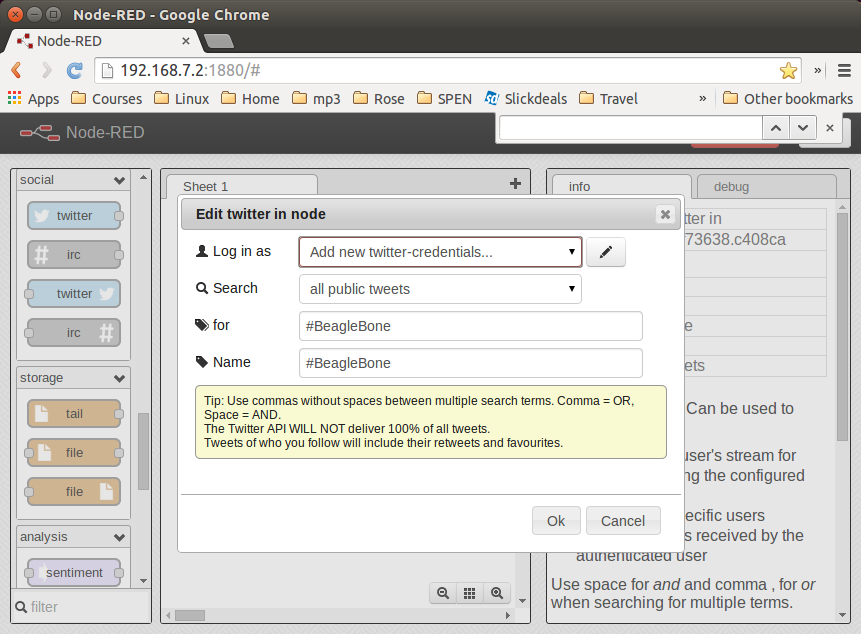
Task: Click the zoom out magnifier icon
Action: (x=442, y=593)
